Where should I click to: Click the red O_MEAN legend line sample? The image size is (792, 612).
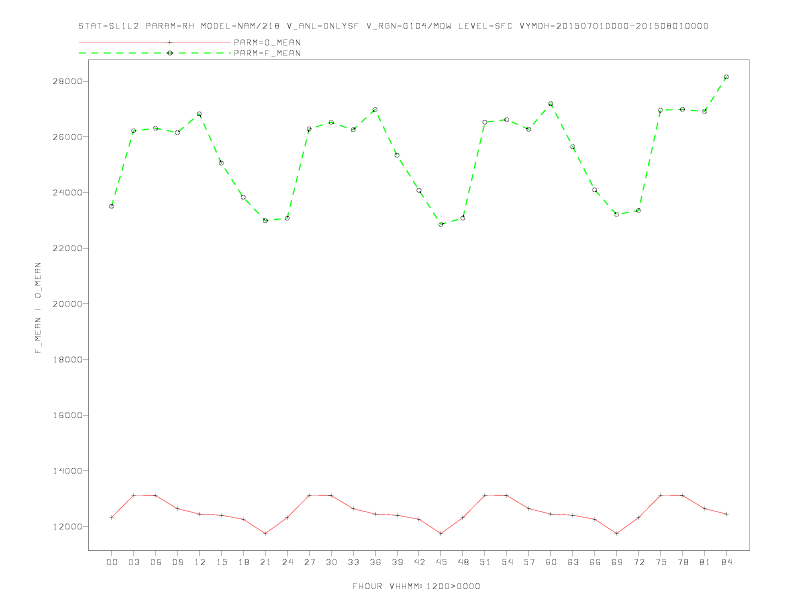155,42
